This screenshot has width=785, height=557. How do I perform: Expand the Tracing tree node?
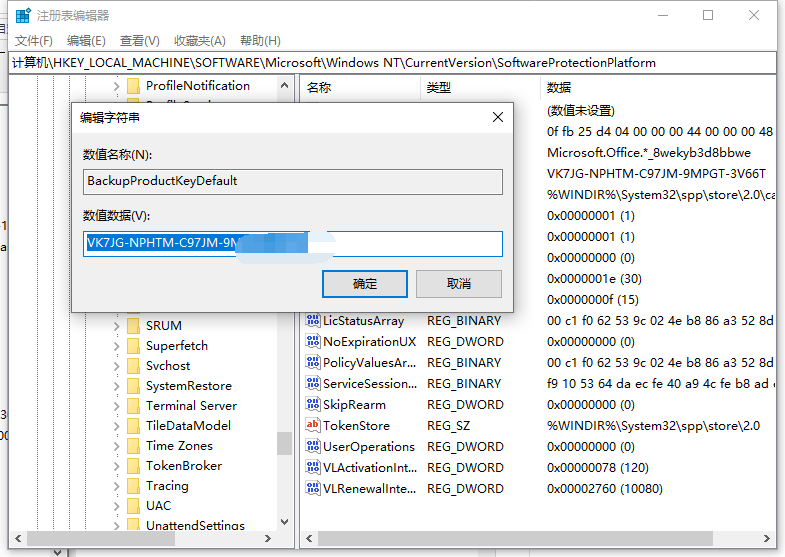pyautogui.click(x=117, y=486)
